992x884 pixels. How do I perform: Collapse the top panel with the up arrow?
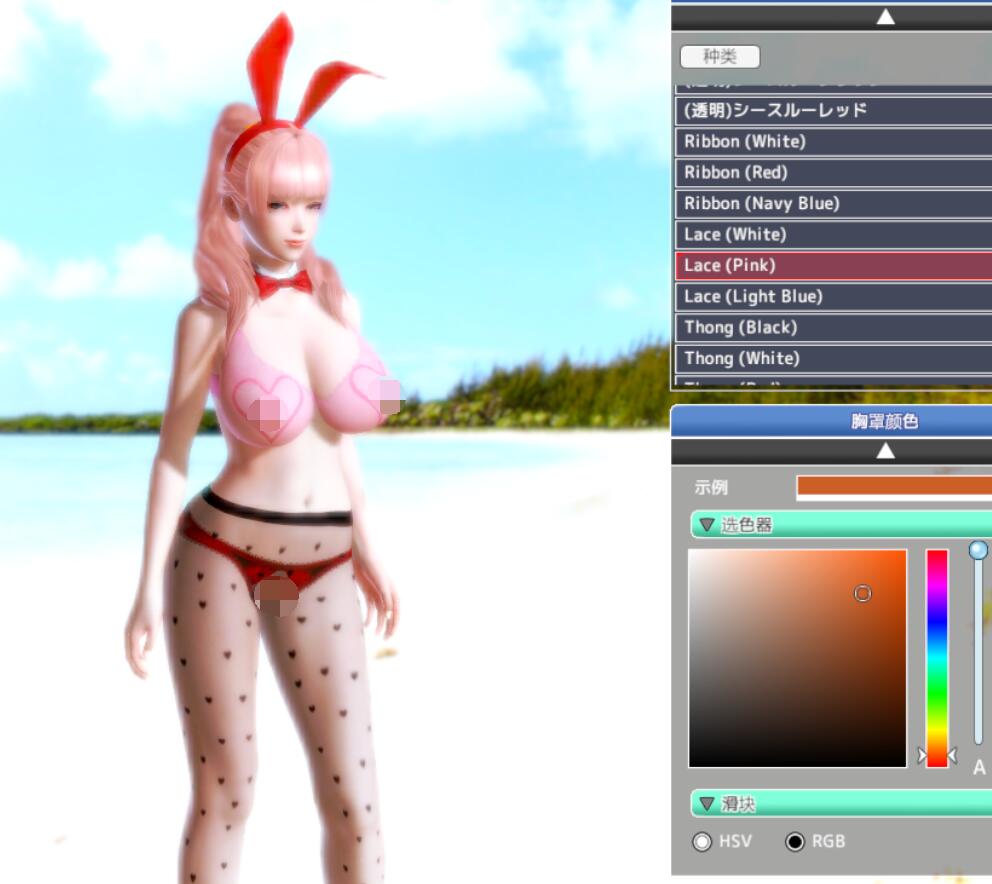[885, 16]
